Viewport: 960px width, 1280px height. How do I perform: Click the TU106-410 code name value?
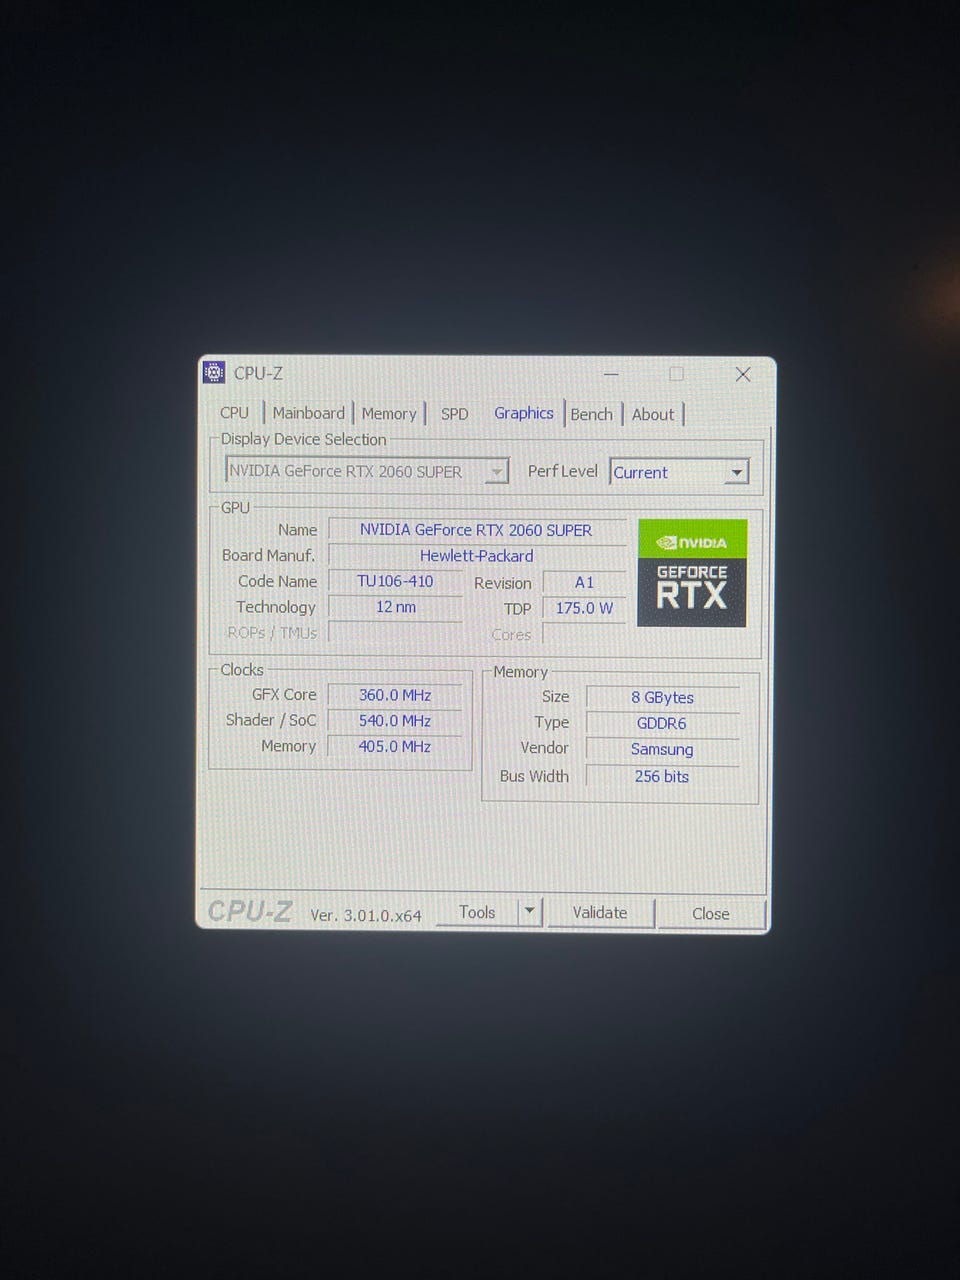395,581
